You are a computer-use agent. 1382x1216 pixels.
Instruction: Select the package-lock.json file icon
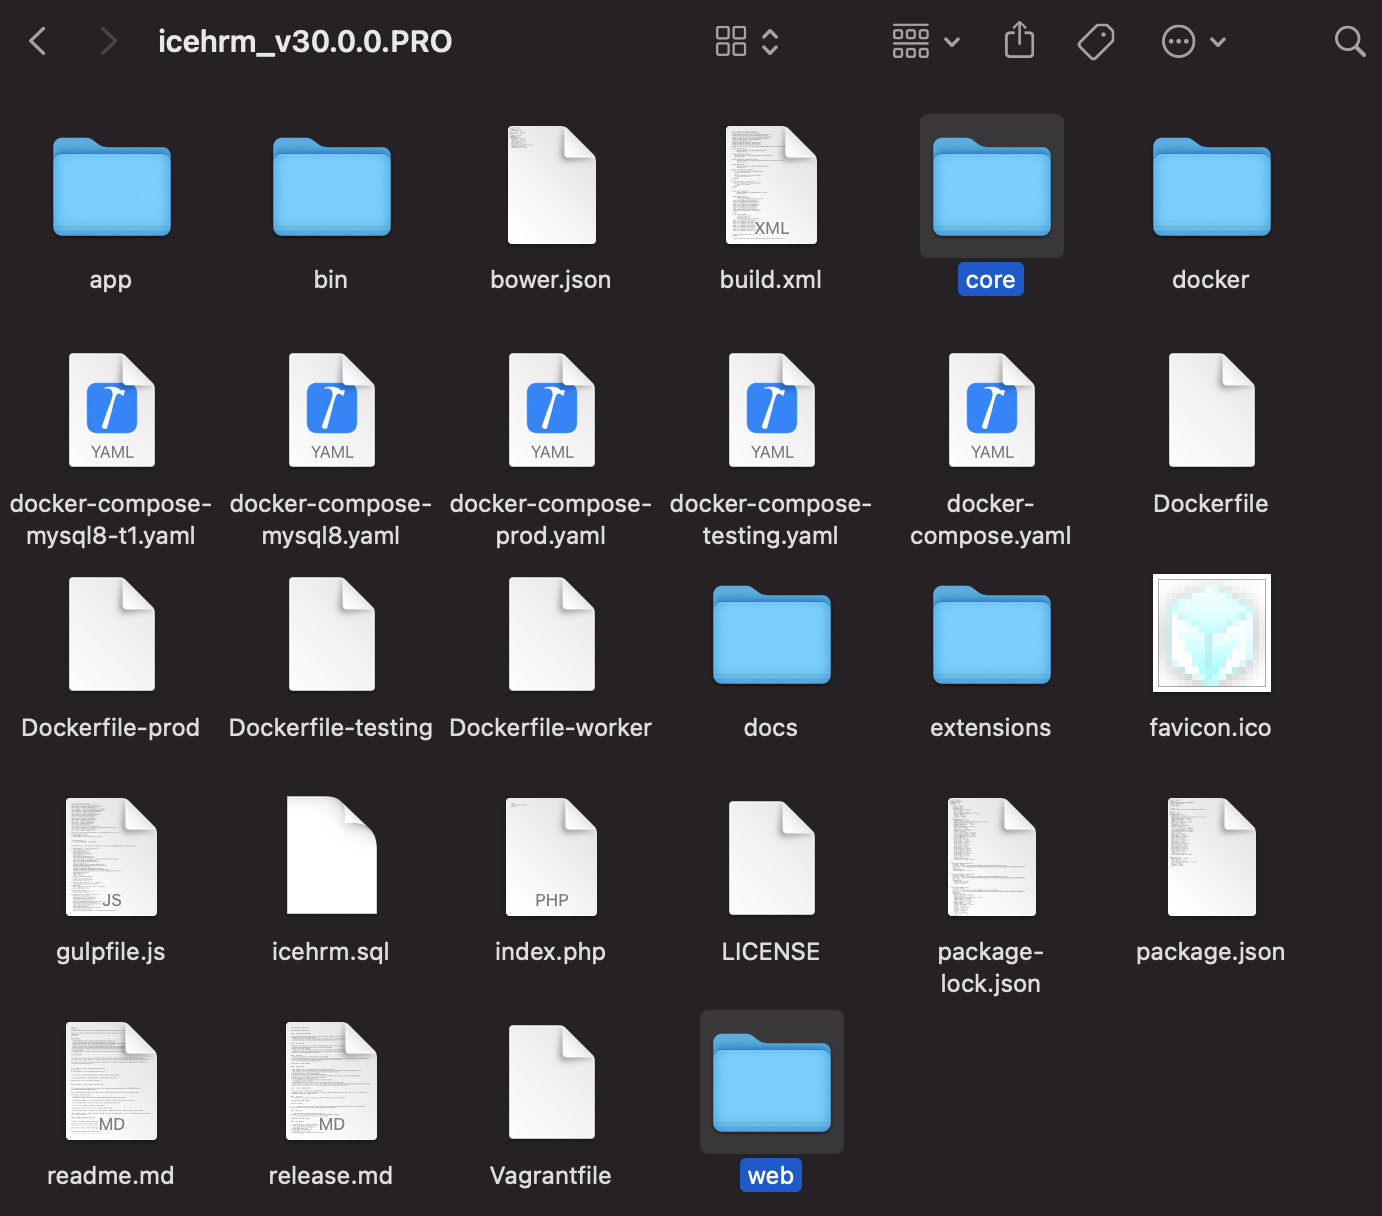991,857
